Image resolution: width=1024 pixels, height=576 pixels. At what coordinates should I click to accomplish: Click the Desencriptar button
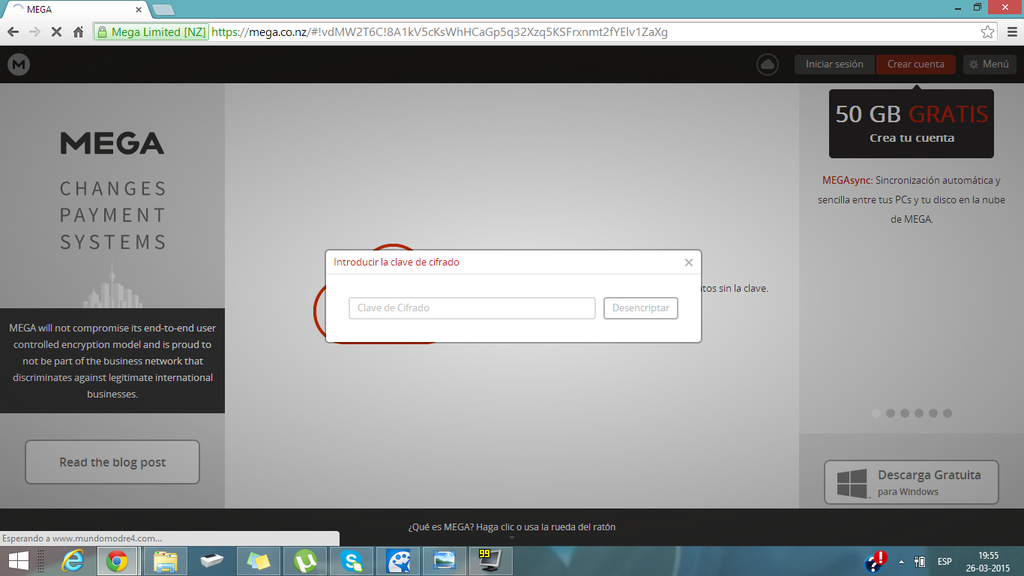(641, 308)
